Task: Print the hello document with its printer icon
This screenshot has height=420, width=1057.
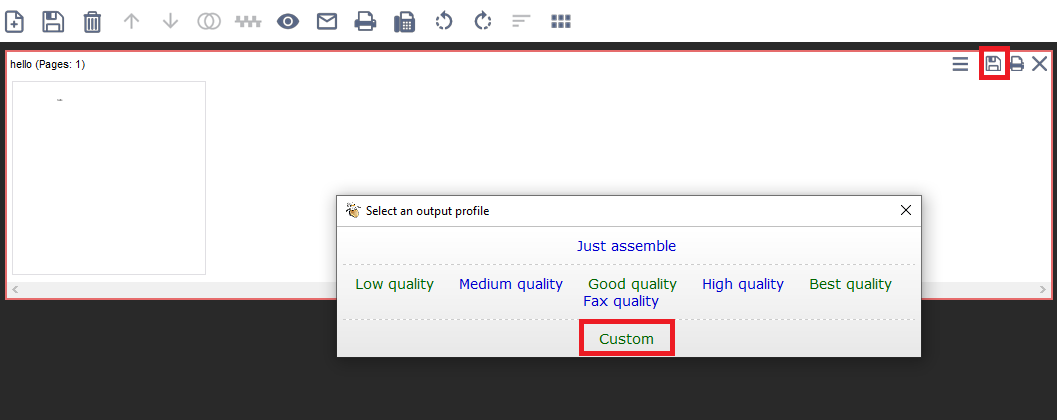Action: pyautogui.click(x=1017, y=64)
